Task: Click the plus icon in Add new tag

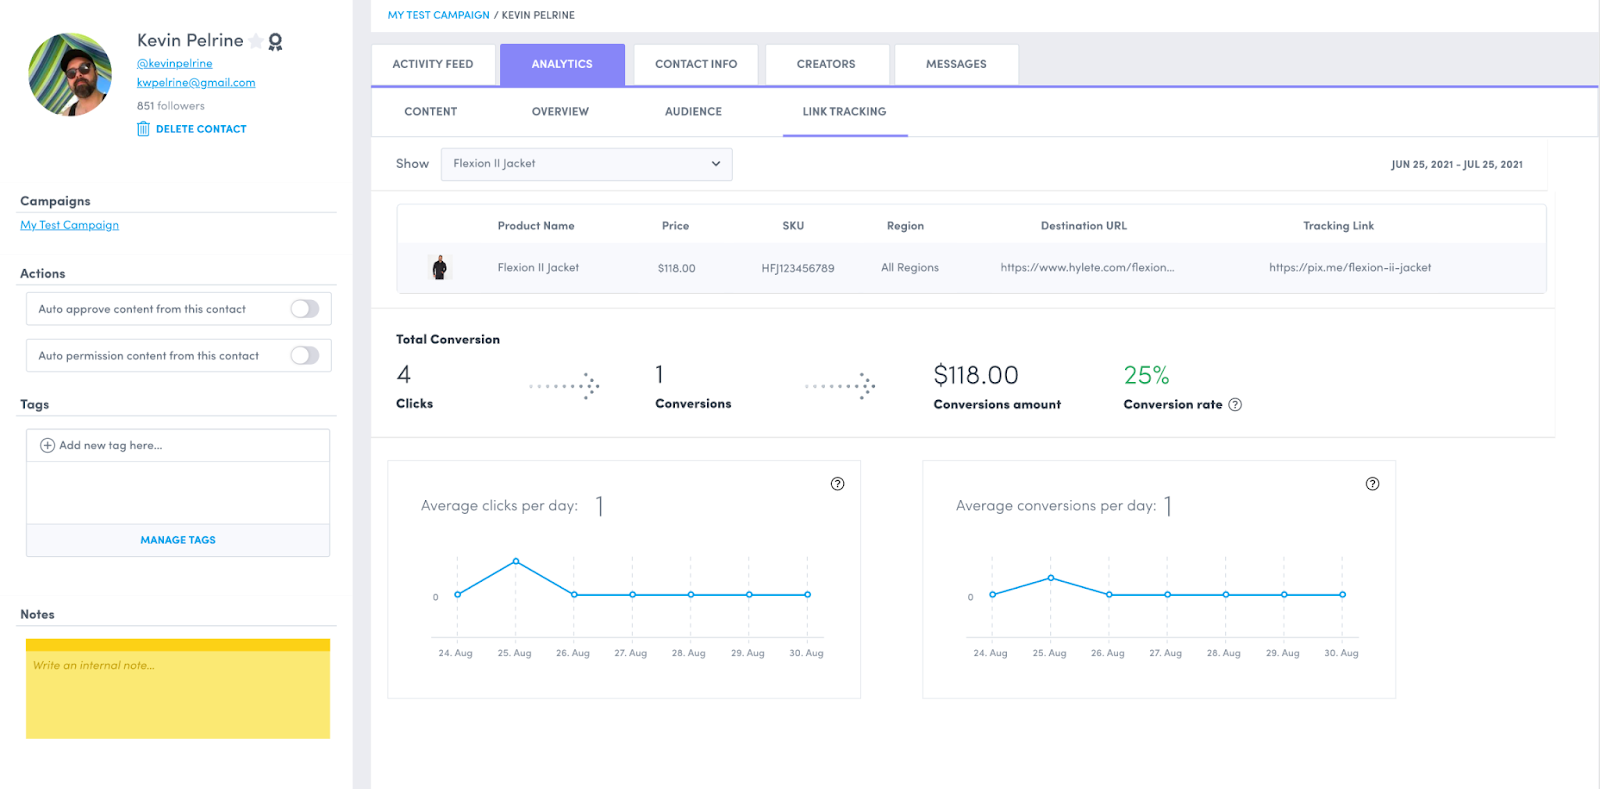Action: tap(47, 445)
